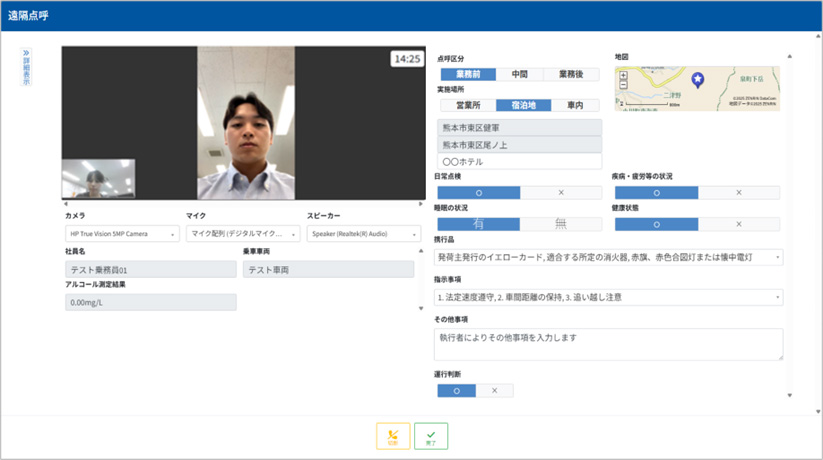Click the small self-view video thumbnail
This screenshot has height=460, width=823.
pos(98,179)
